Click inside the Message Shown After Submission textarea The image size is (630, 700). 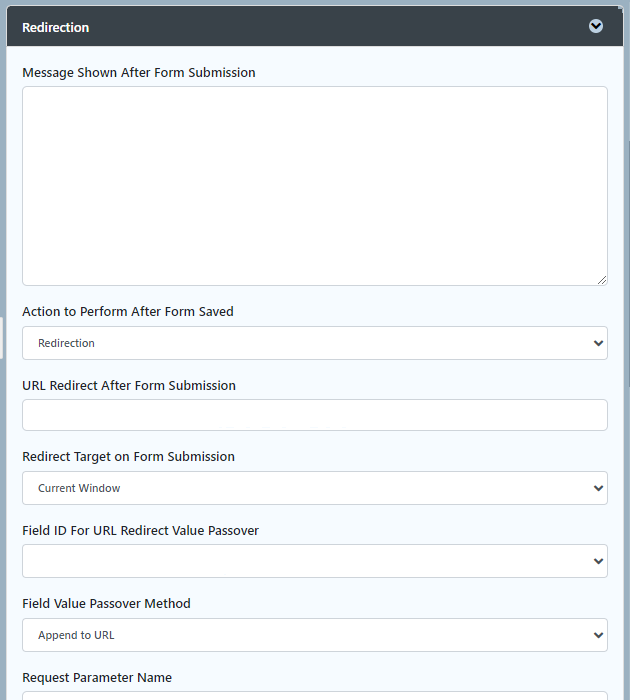pyautogui.click(x=314, y=185)
